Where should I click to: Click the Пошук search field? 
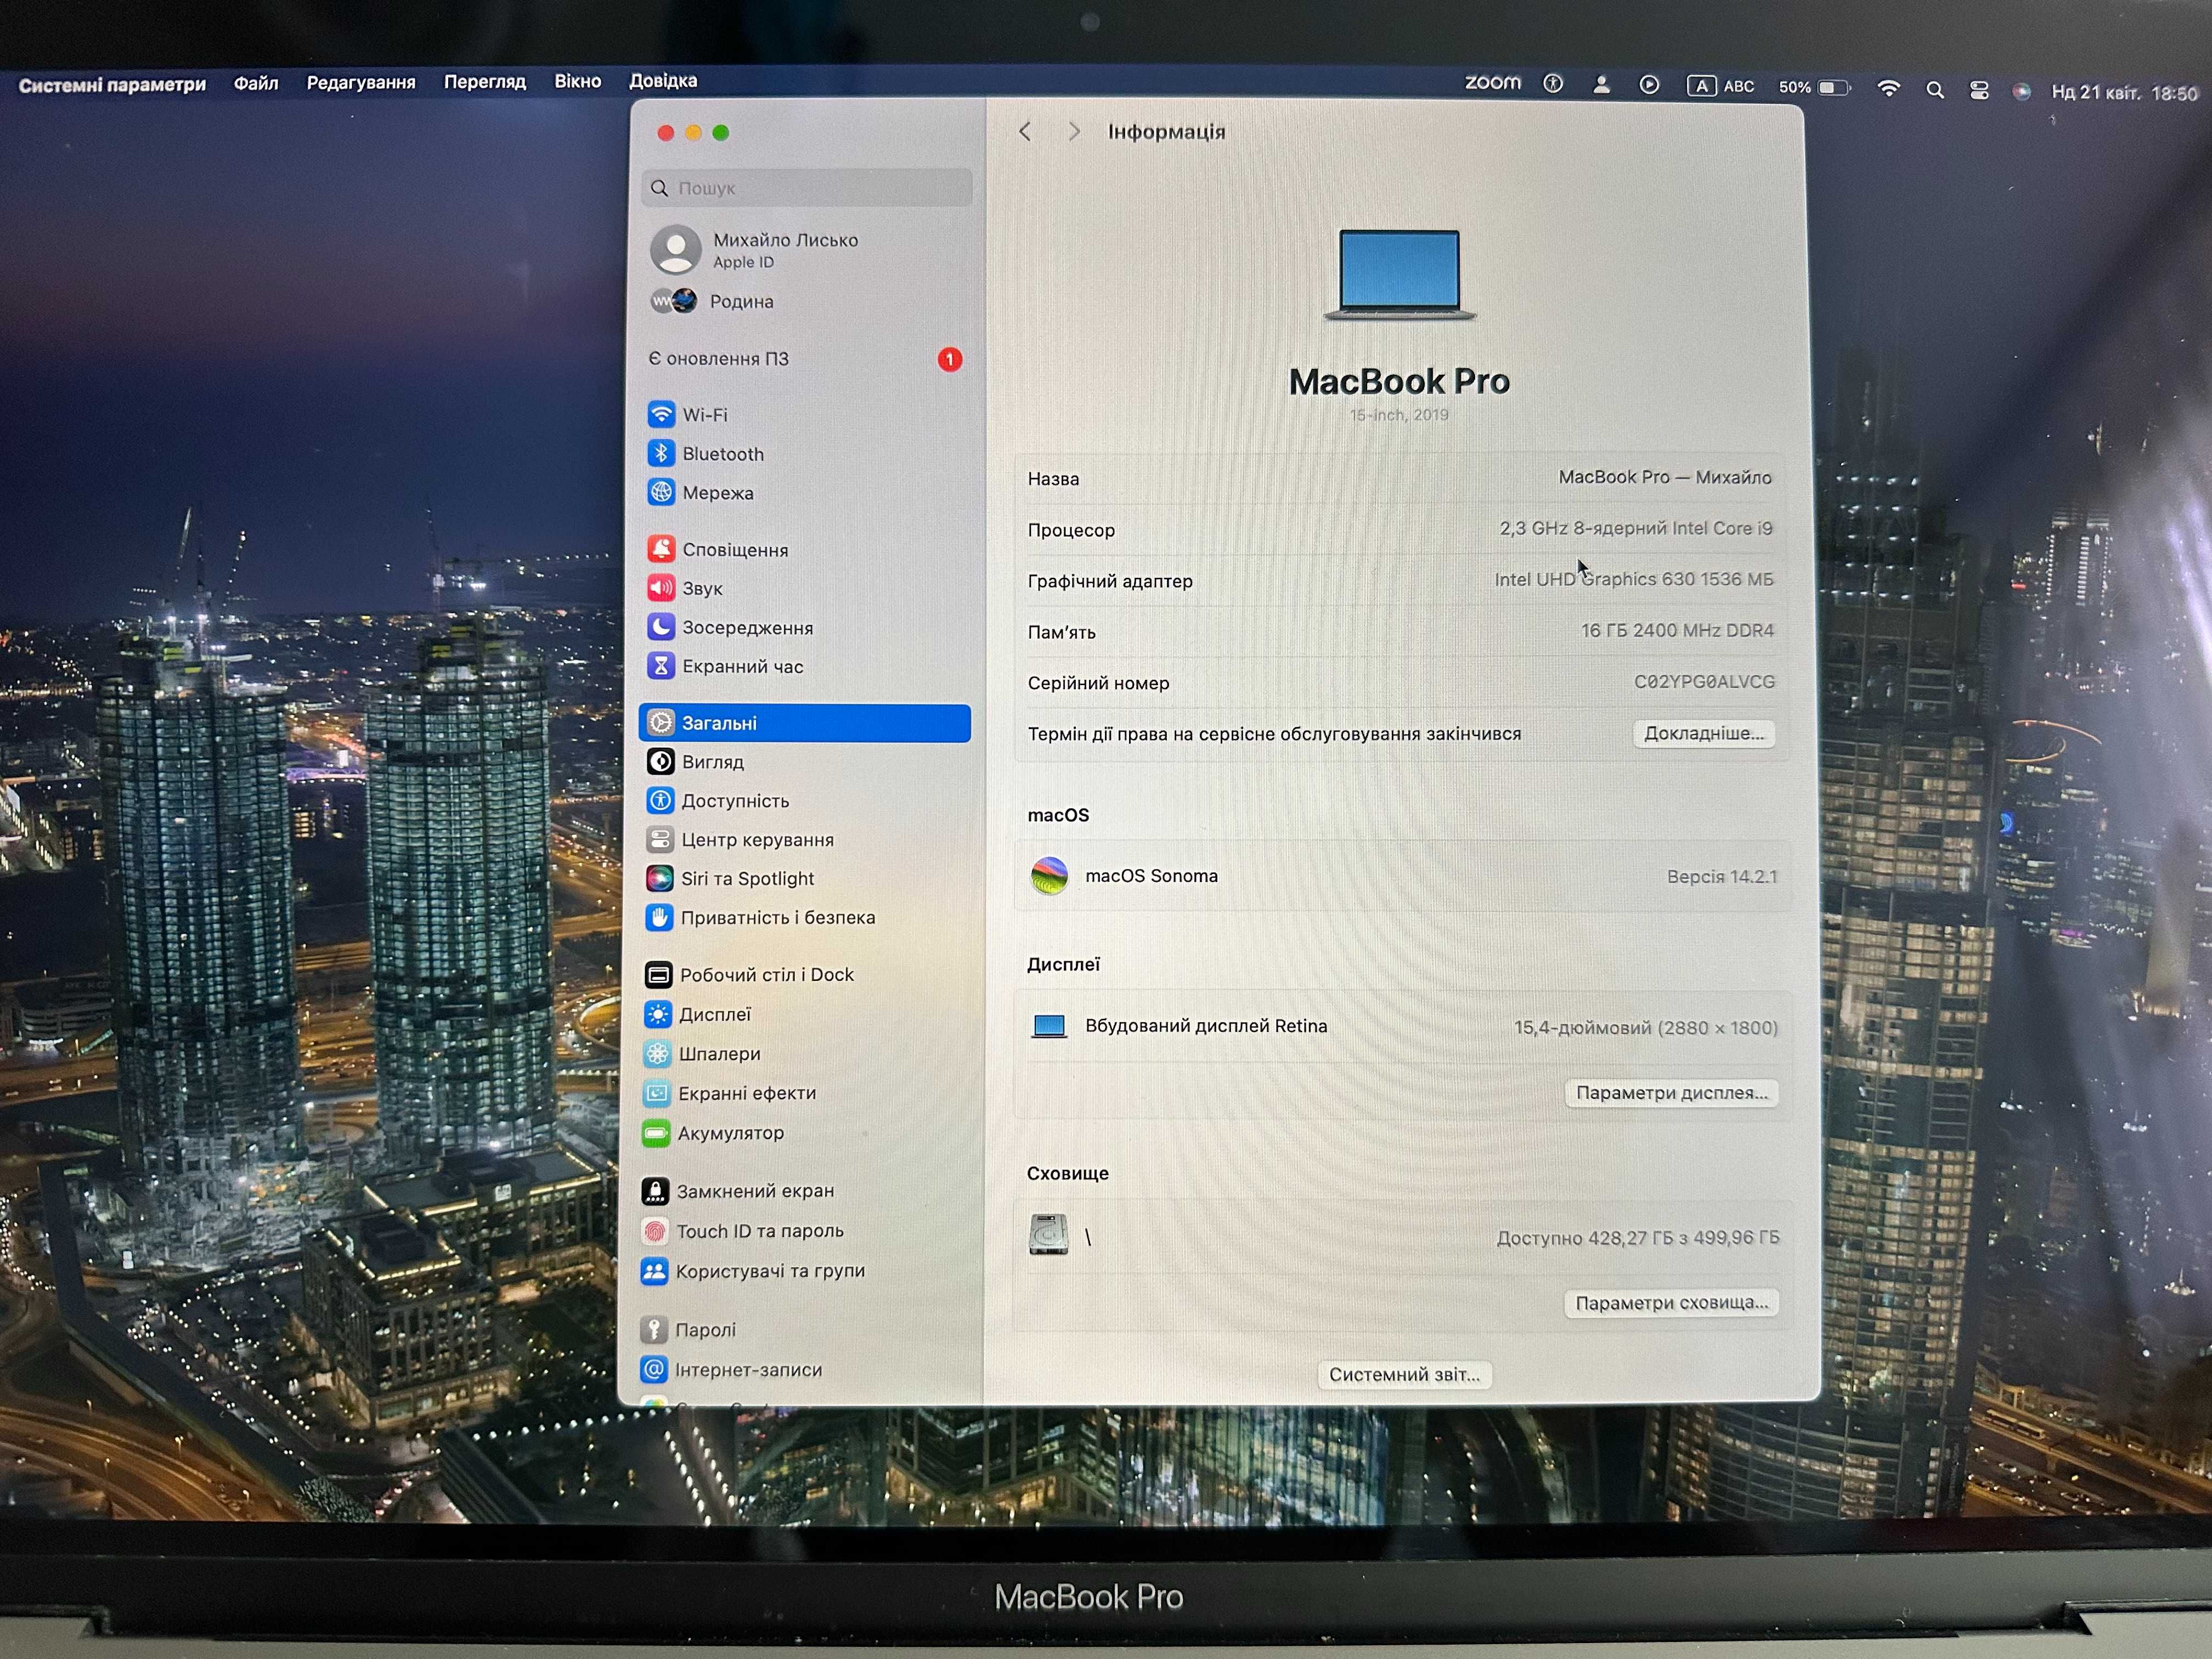(x=807, y=188)
